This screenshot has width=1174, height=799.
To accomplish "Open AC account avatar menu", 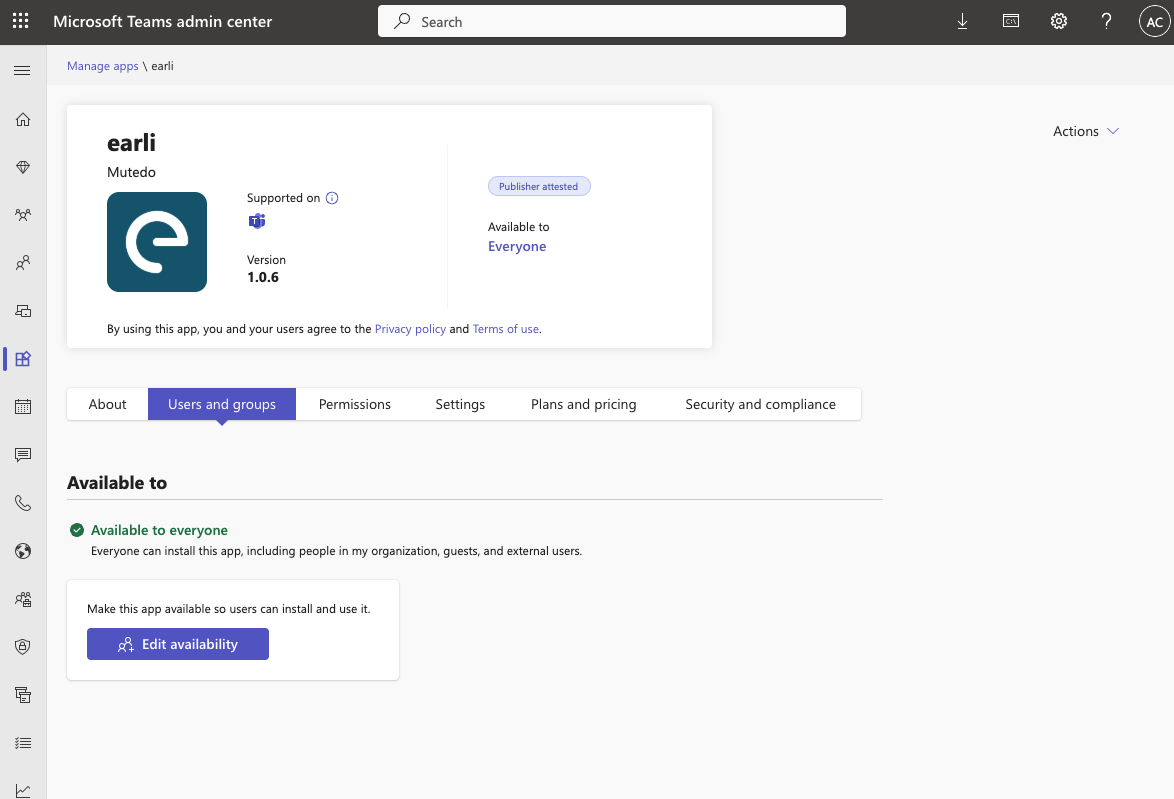I will click(x=1155, y=22).
